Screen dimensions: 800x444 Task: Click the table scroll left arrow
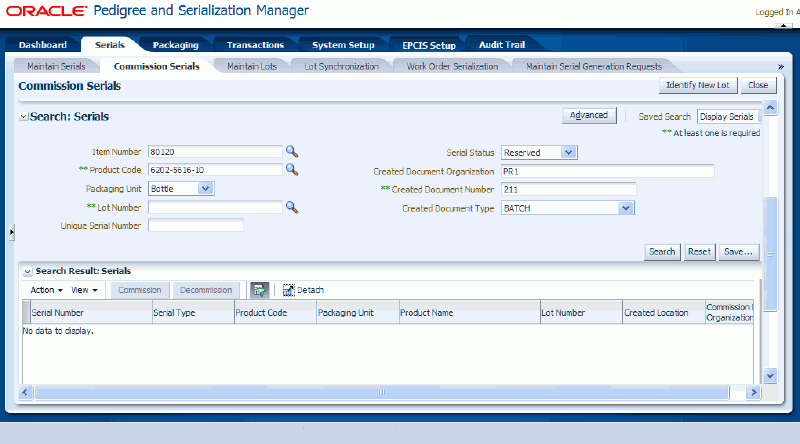pyautogui.click(x=26, y=392)
